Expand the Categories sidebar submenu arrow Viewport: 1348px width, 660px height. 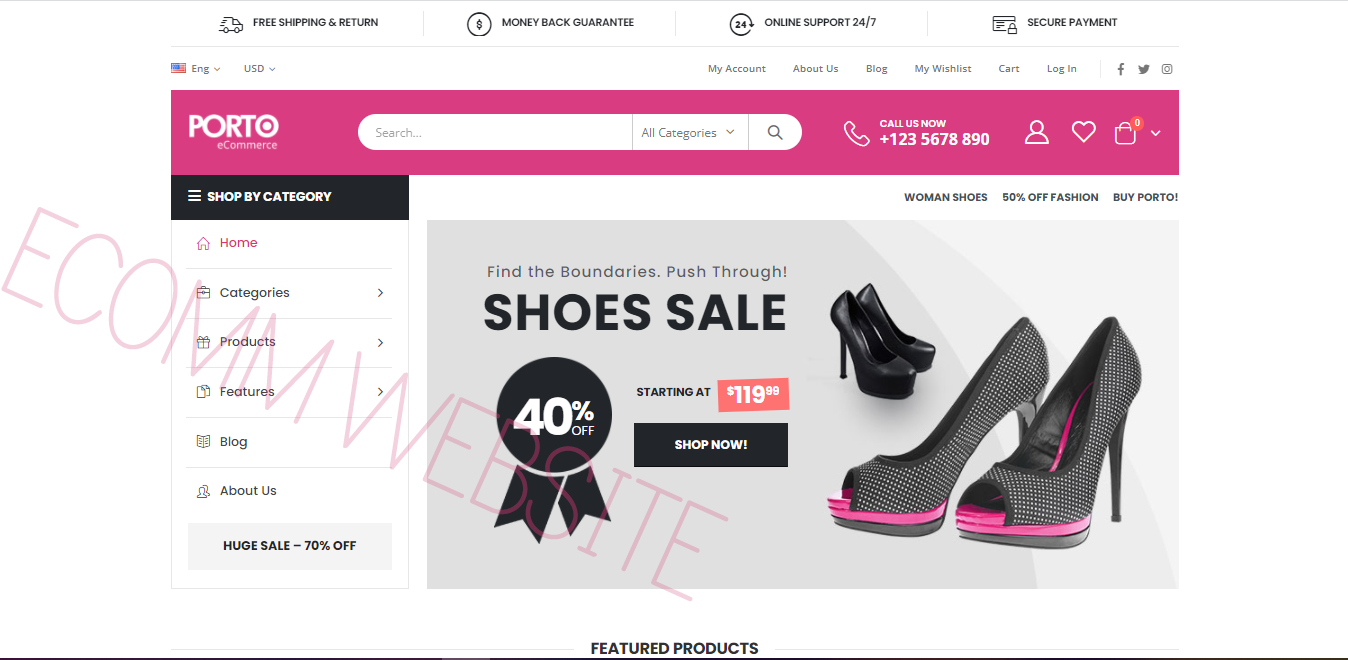380,293
